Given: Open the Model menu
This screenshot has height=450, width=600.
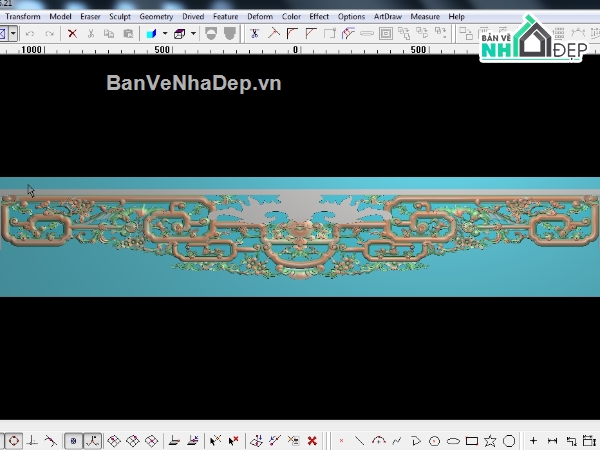Looking at the screenshot, I should [x=60, y=16].
